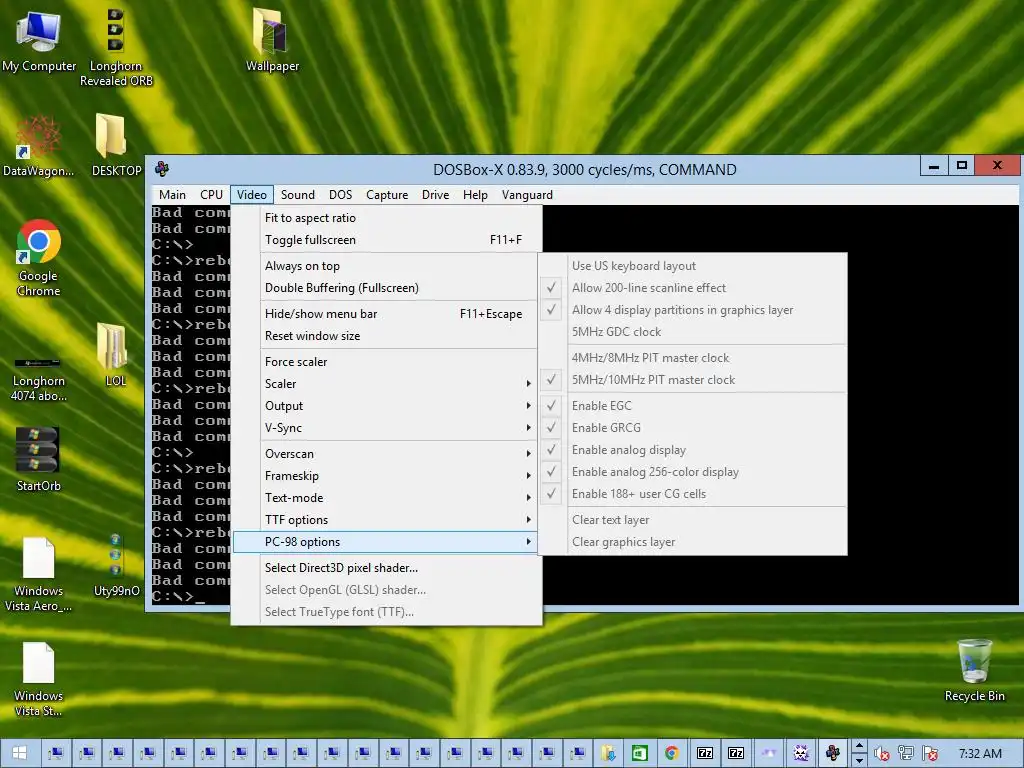Choose Always on top
The width and height of the screenshot is (1024, 768).
pyautogui.click(x=385, y=266)
